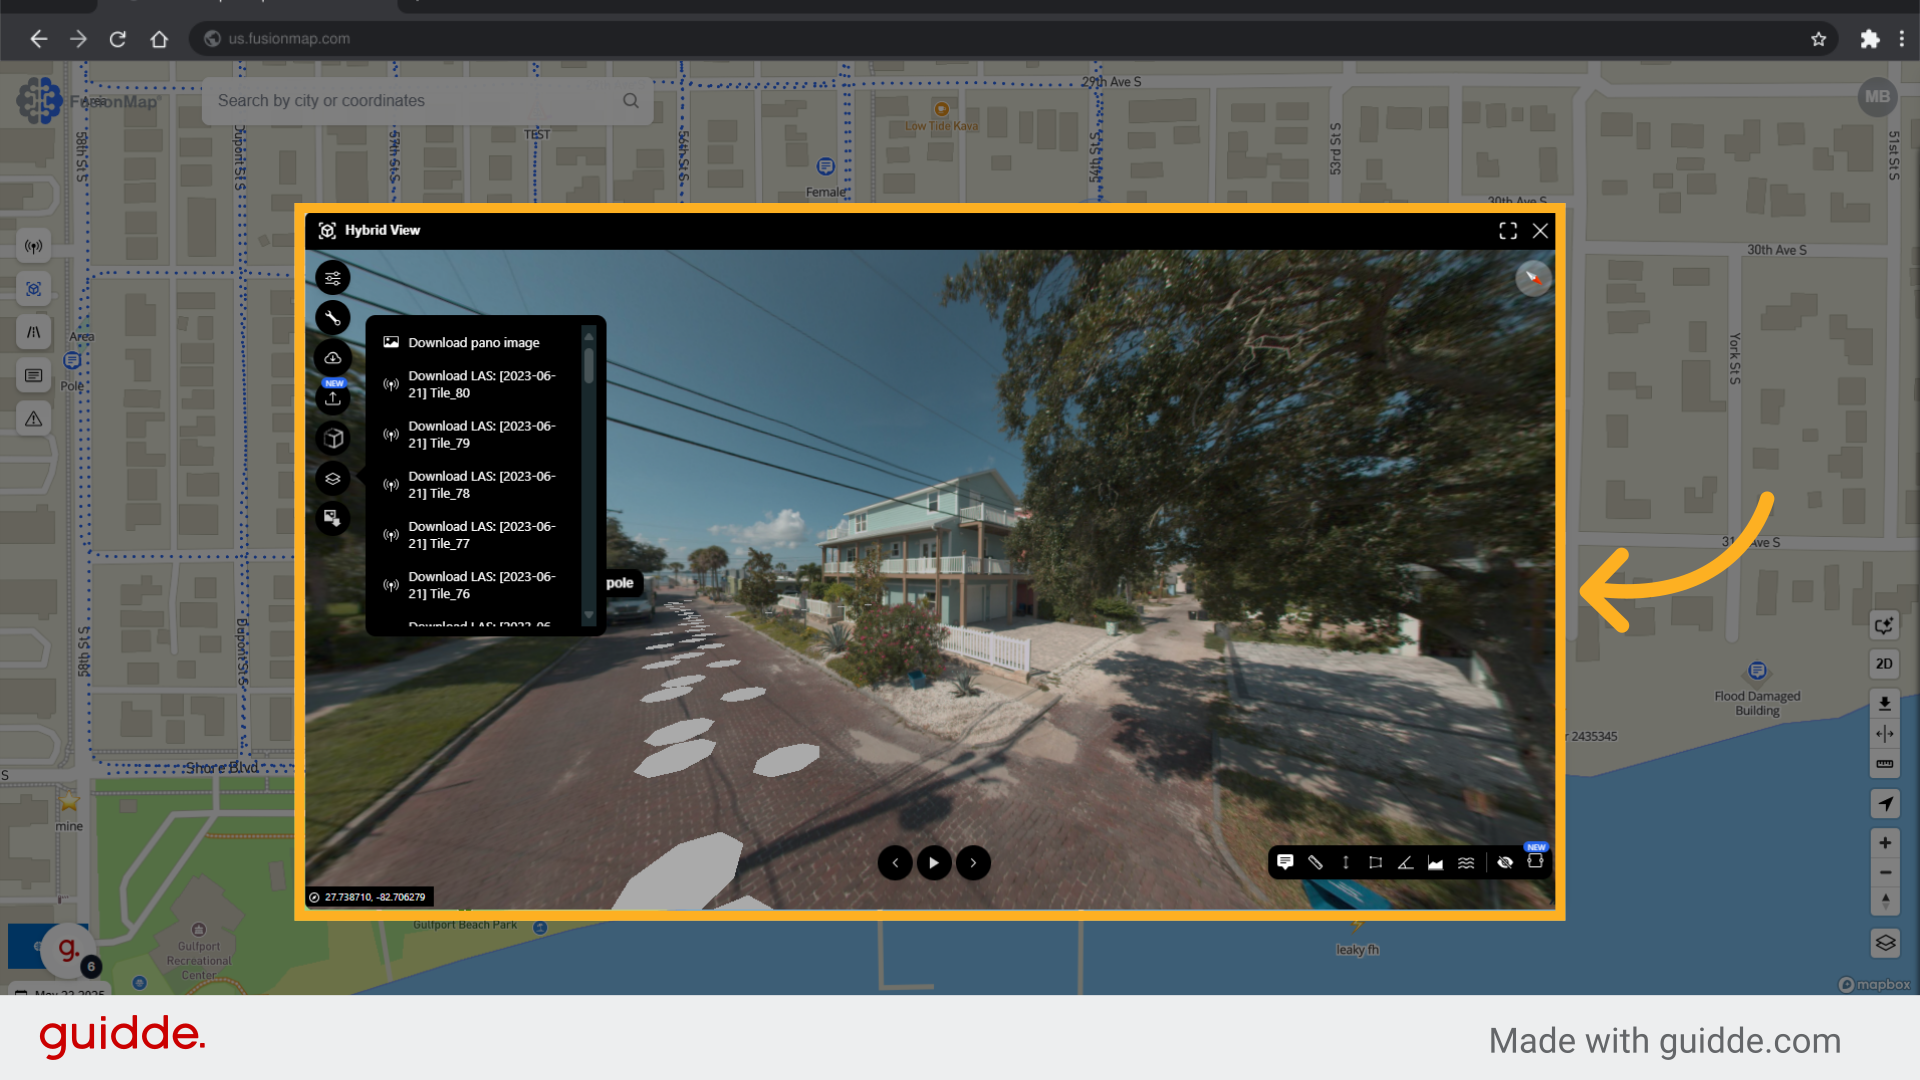Viewport: 1920px width, 1080px height.
Task: Click the cloud download icon in Hybrid View
Action: click(333, 358)
